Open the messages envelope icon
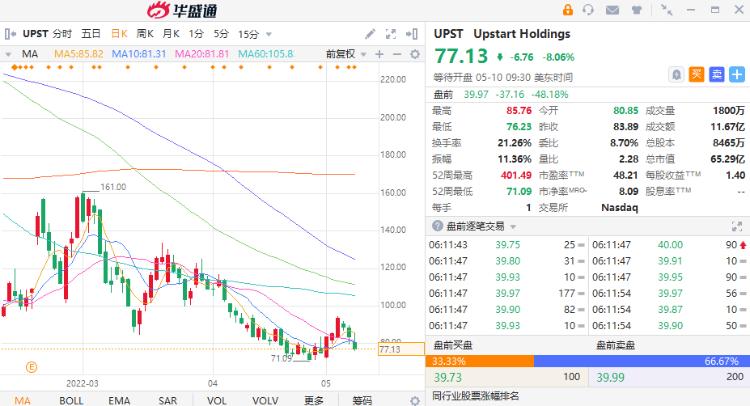Image resolution: width=750 pixels, height=406 pixels. (x=612, y=10)
